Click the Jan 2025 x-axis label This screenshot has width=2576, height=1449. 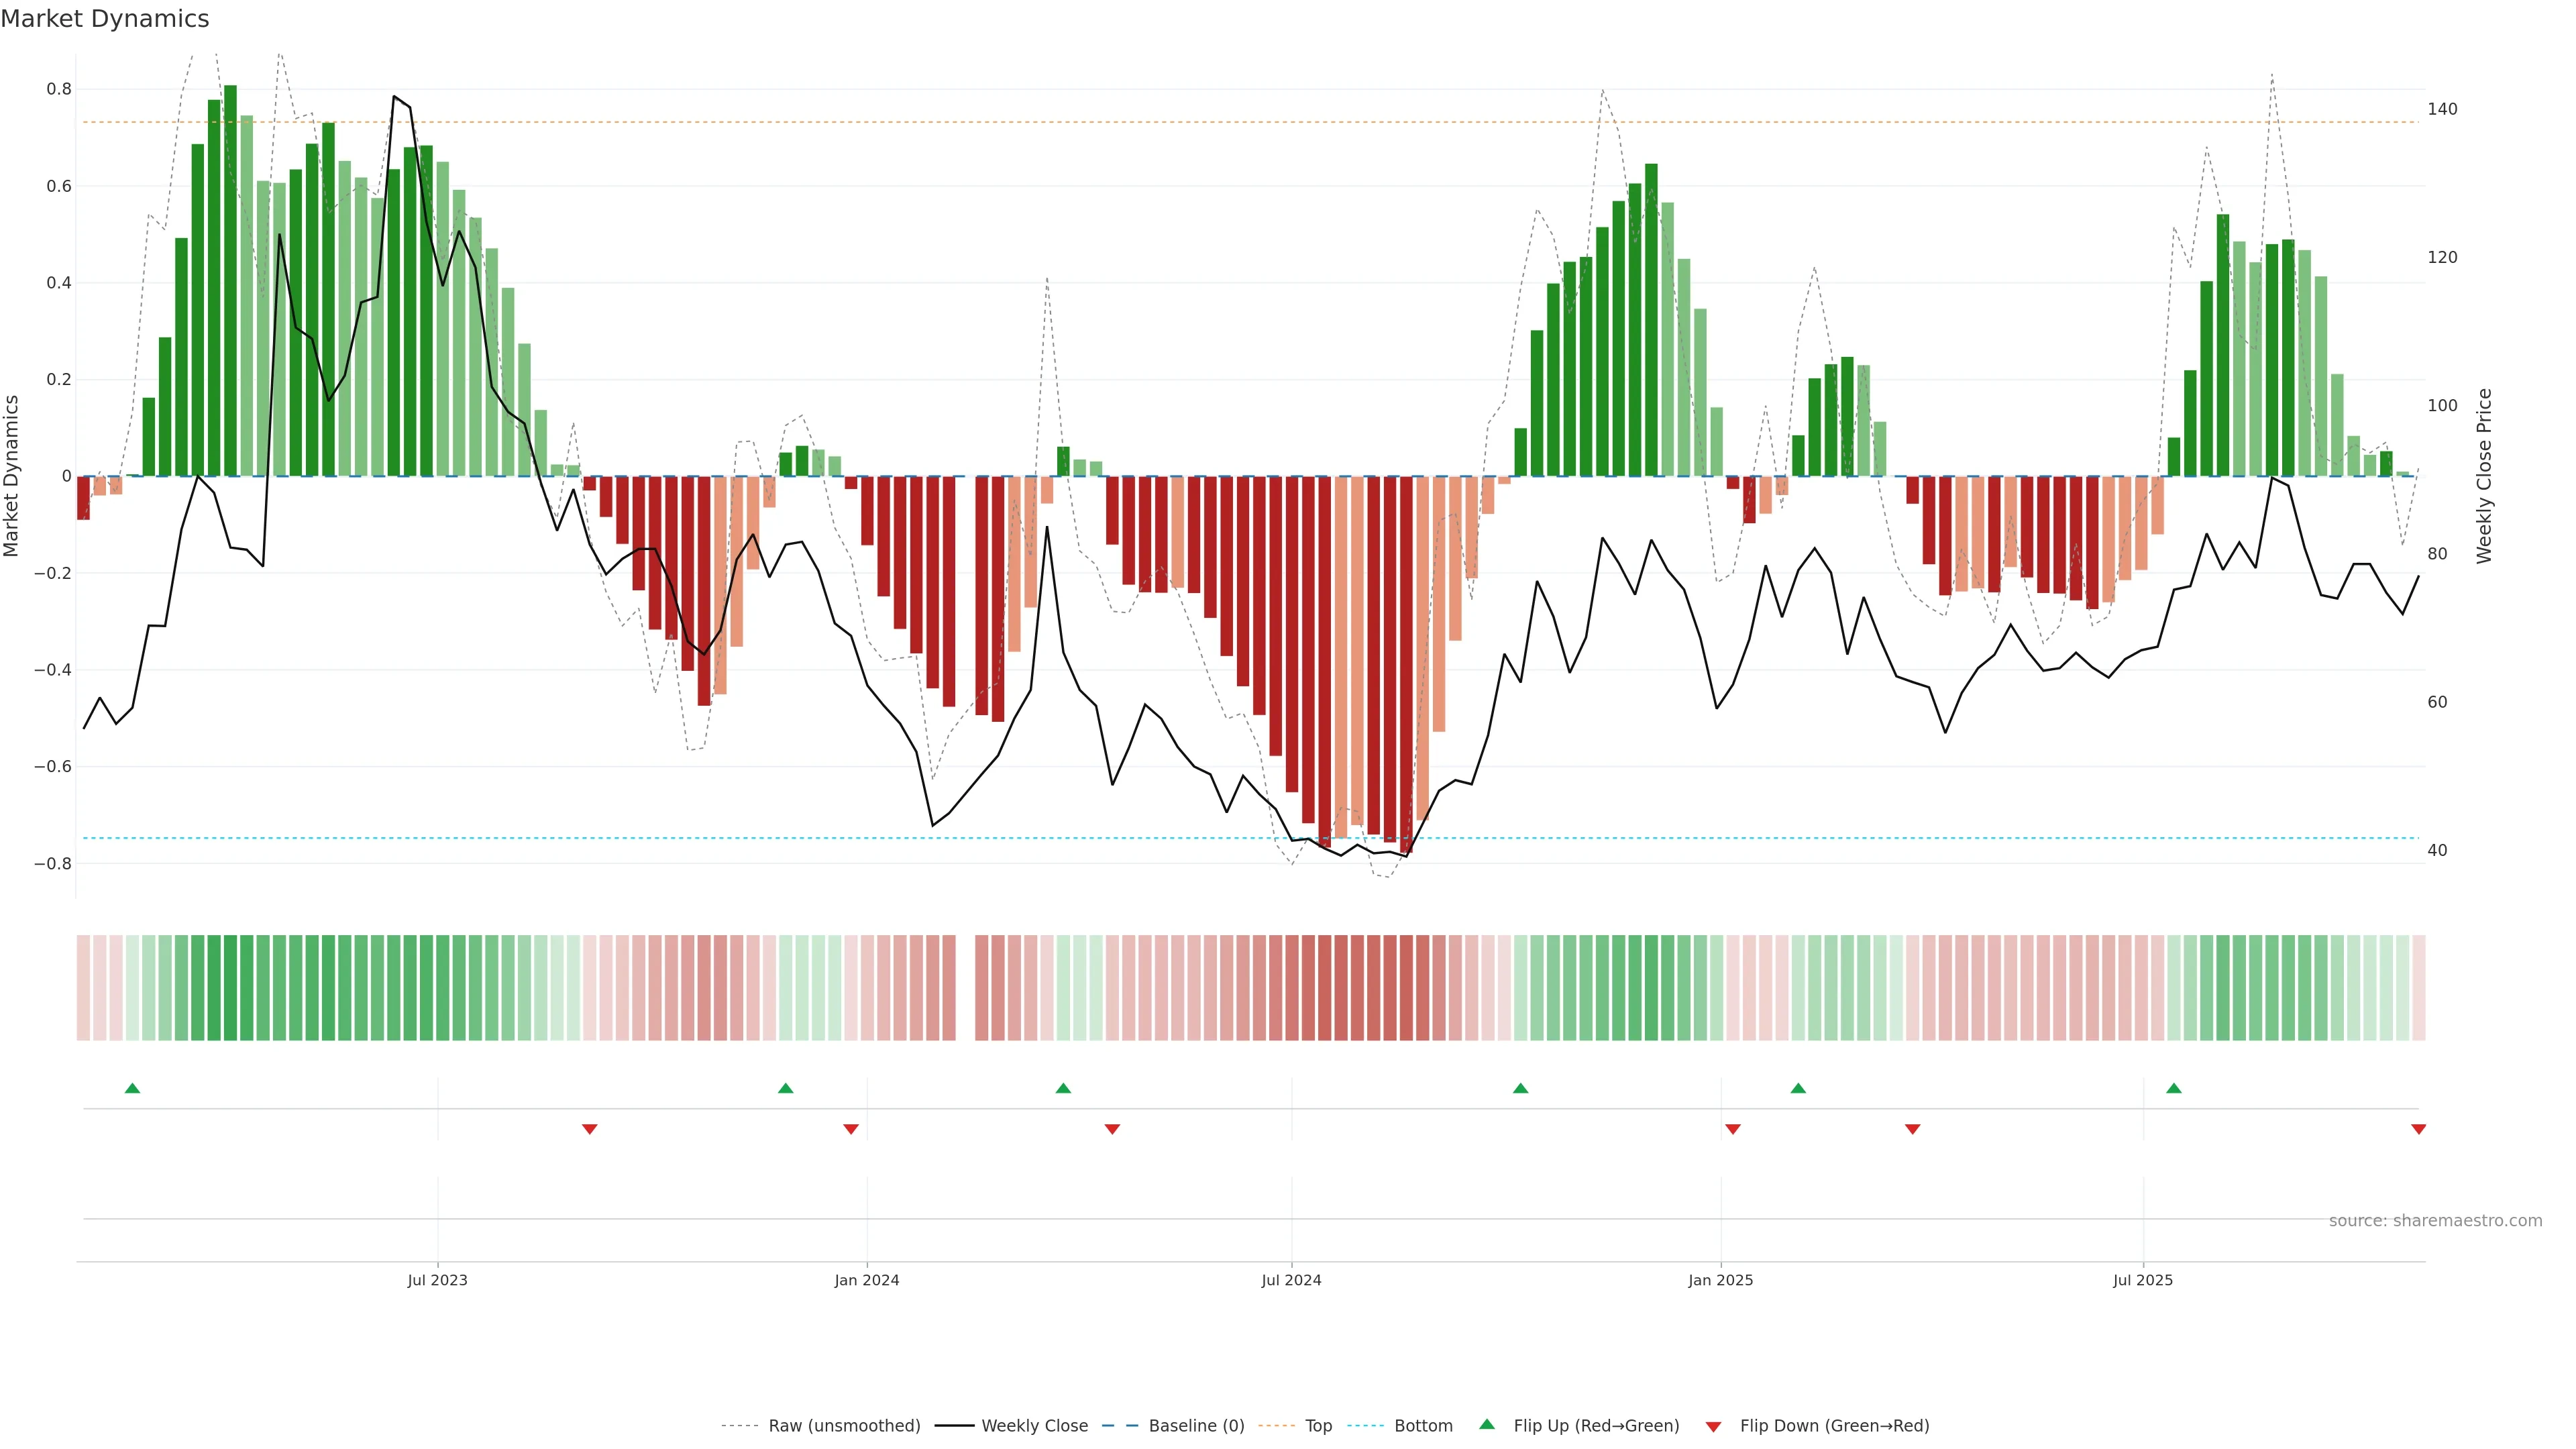pyautogui.click(x=1720, y=1280)
